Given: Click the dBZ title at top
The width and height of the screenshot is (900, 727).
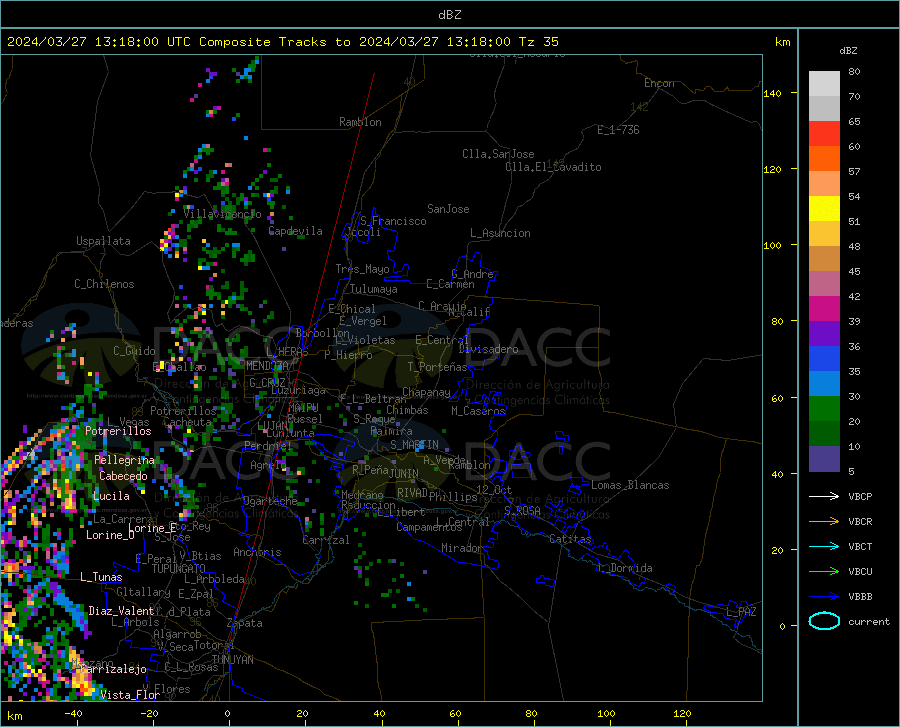Looking at the screenshot, I should 449,15.
